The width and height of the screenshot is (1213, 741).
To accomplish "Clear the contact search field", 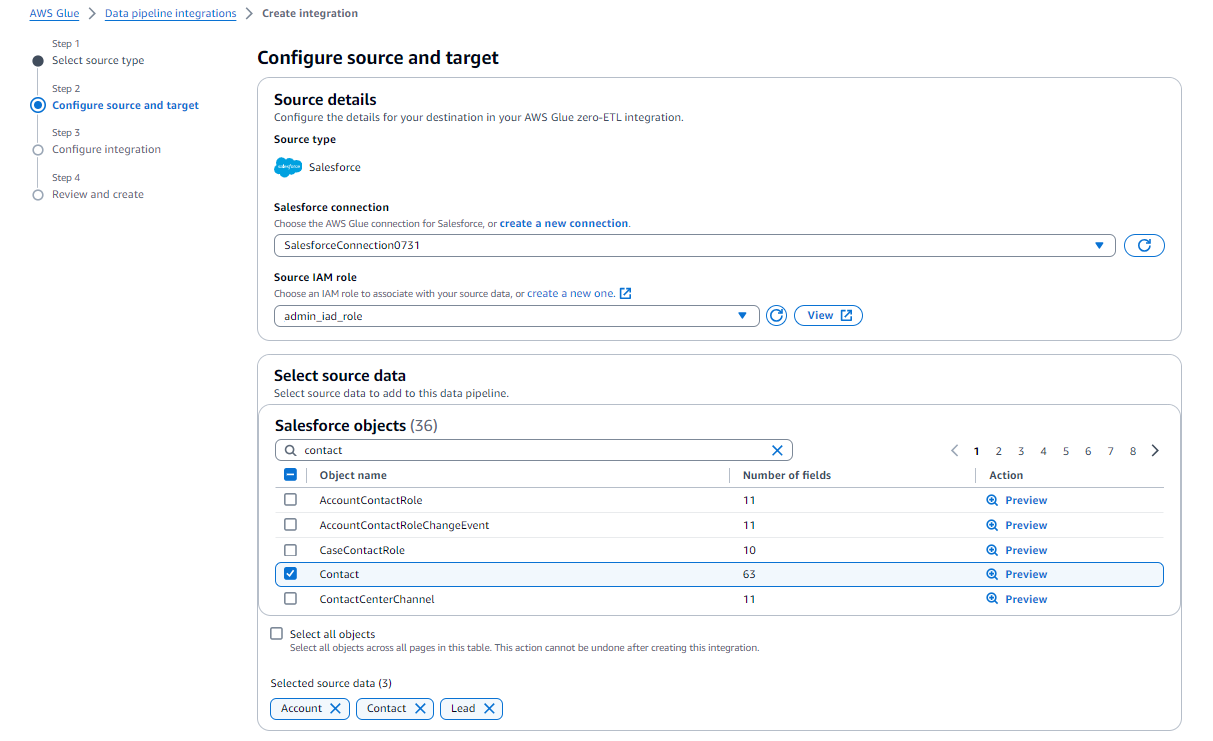I will point(777,450).
